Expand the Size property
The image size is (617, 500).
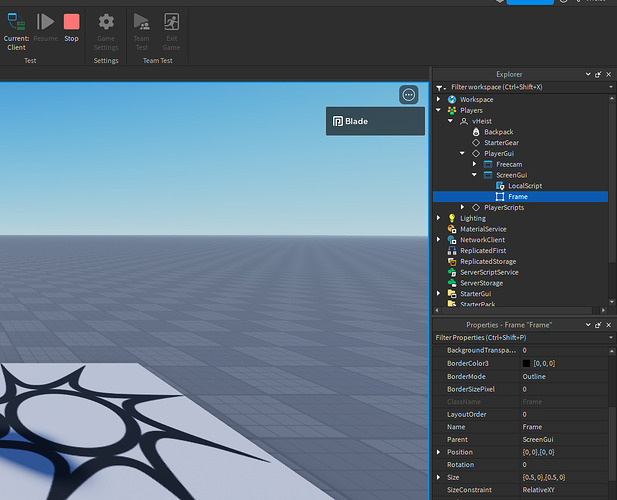(439, 478)
